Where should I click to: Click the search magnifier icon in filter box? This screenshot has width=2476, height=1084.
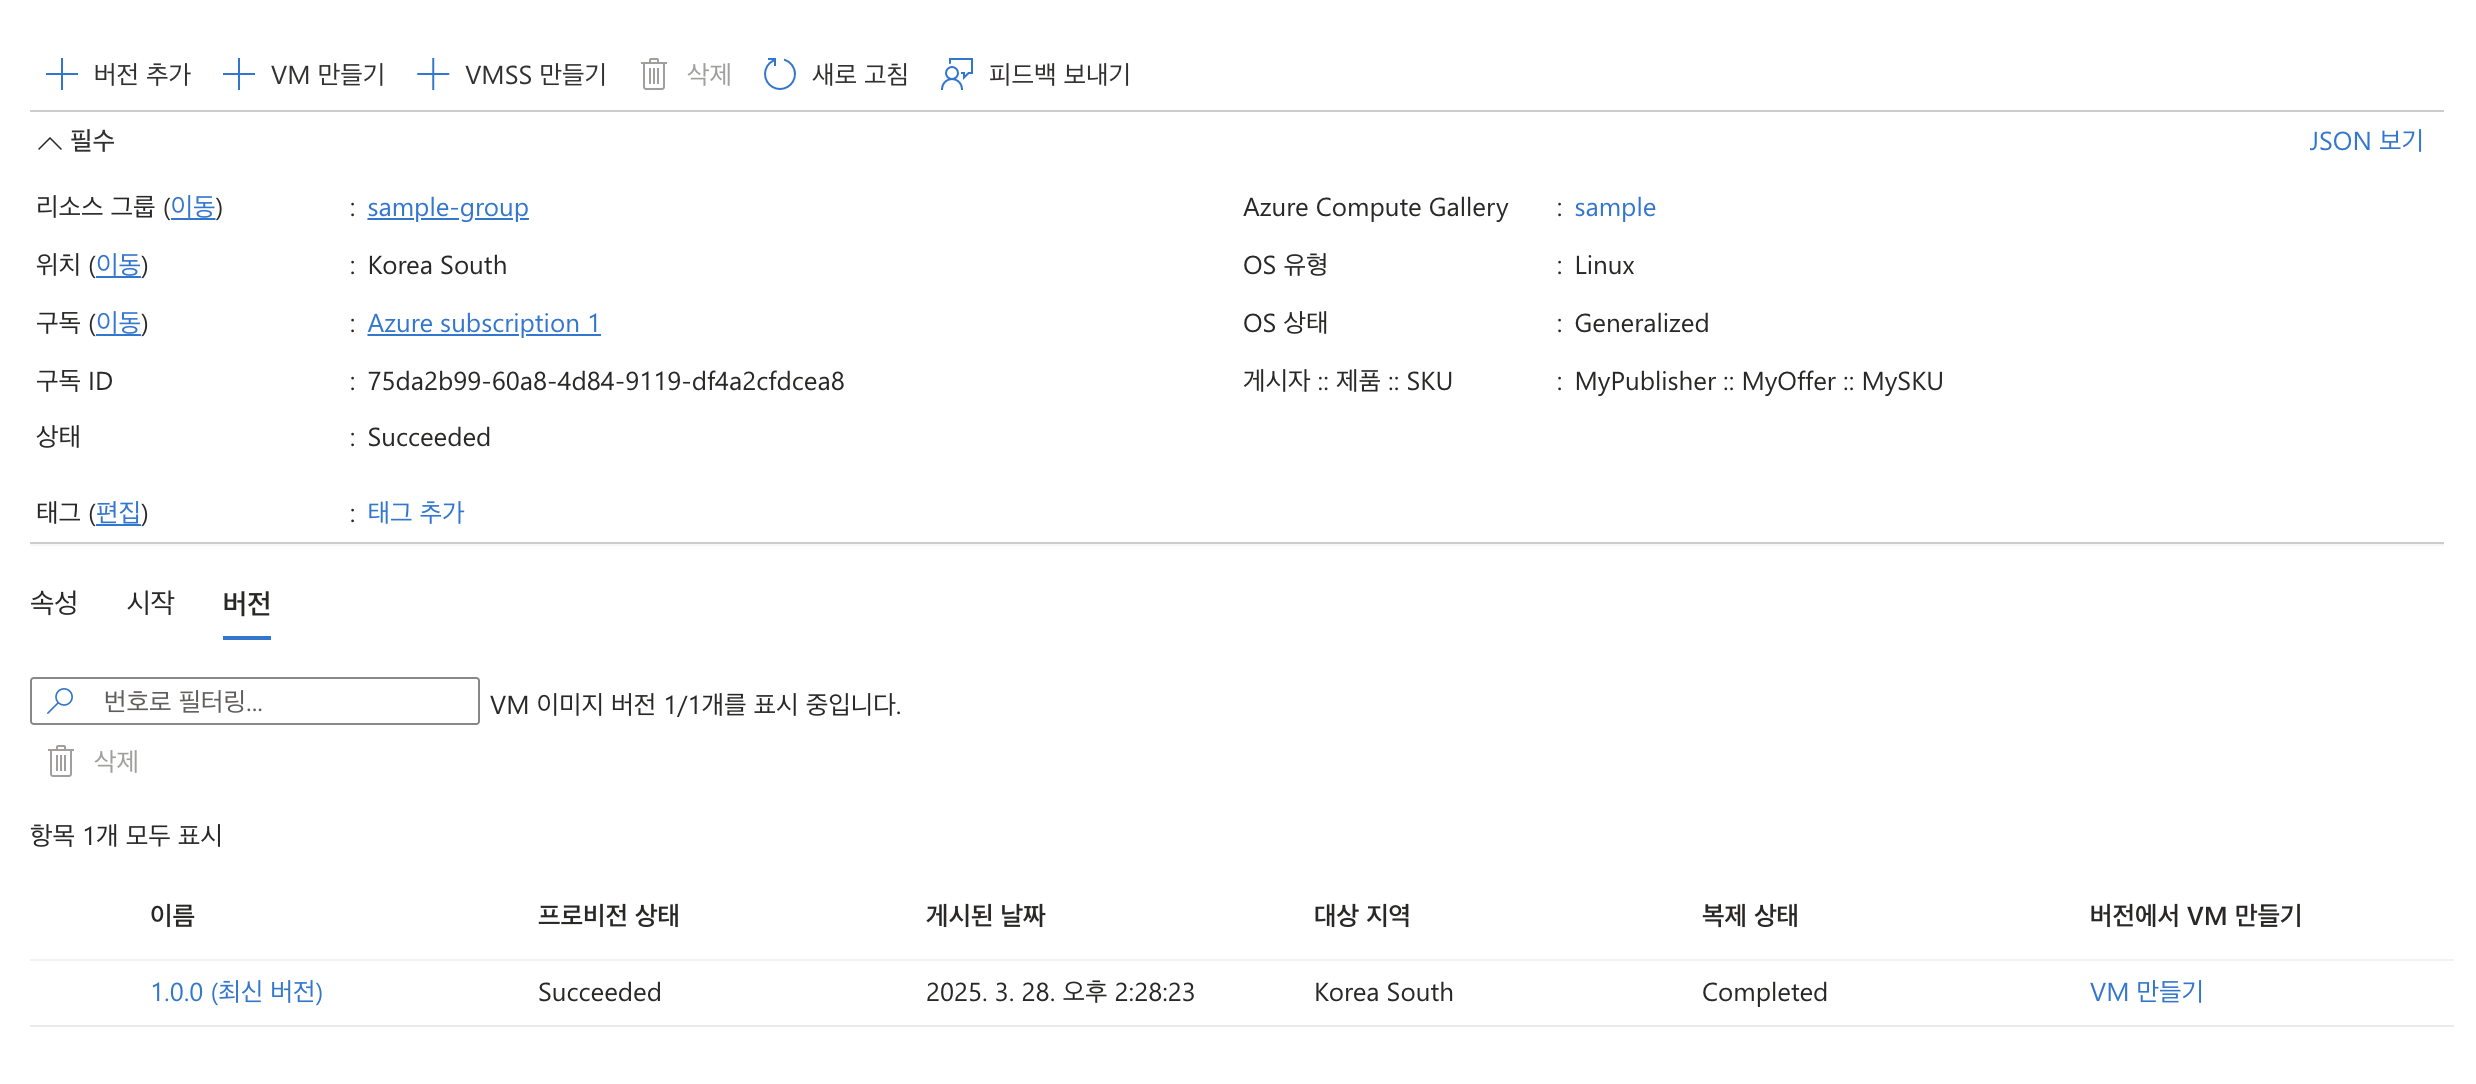click(x=61, y=700)
